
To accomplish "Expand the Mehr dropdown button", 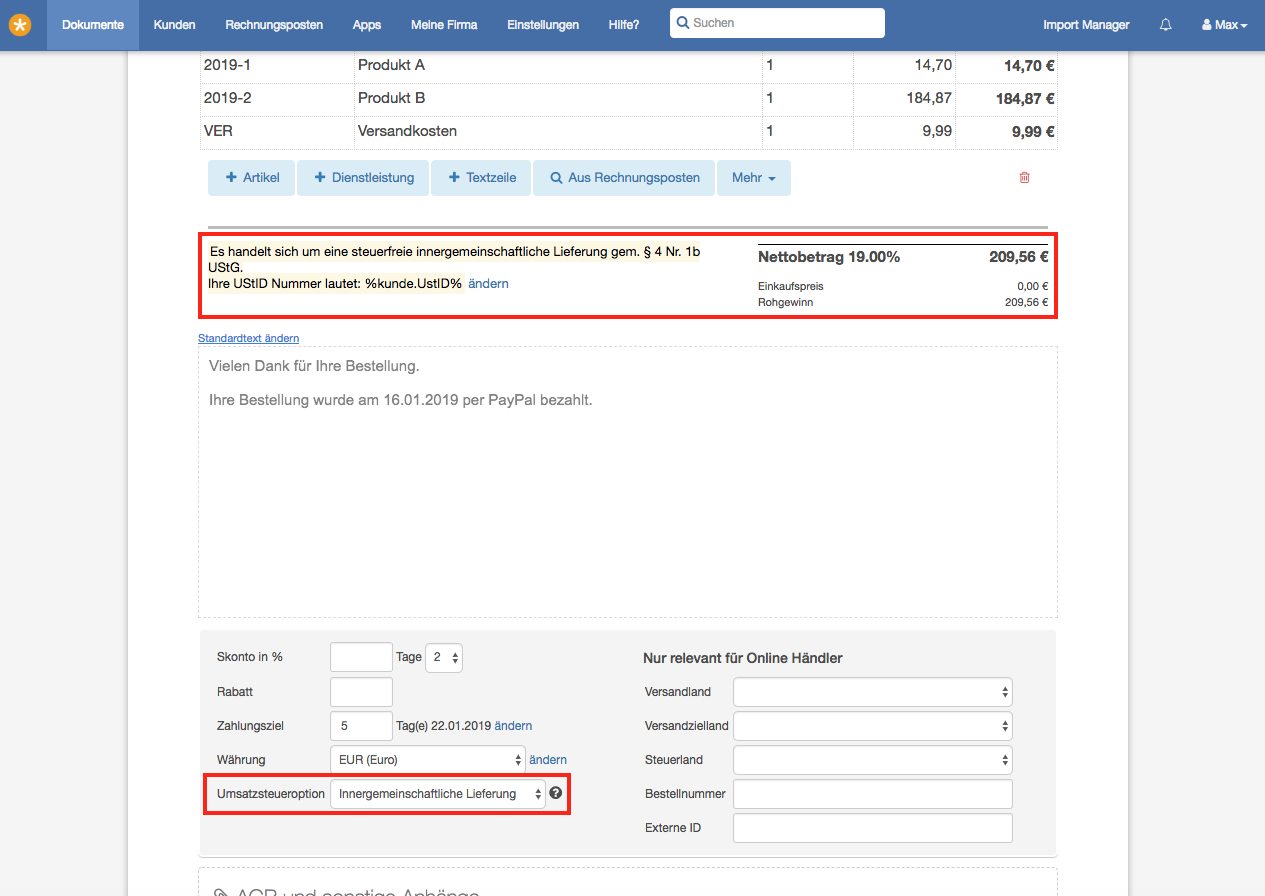I will (x=754, y=178).
